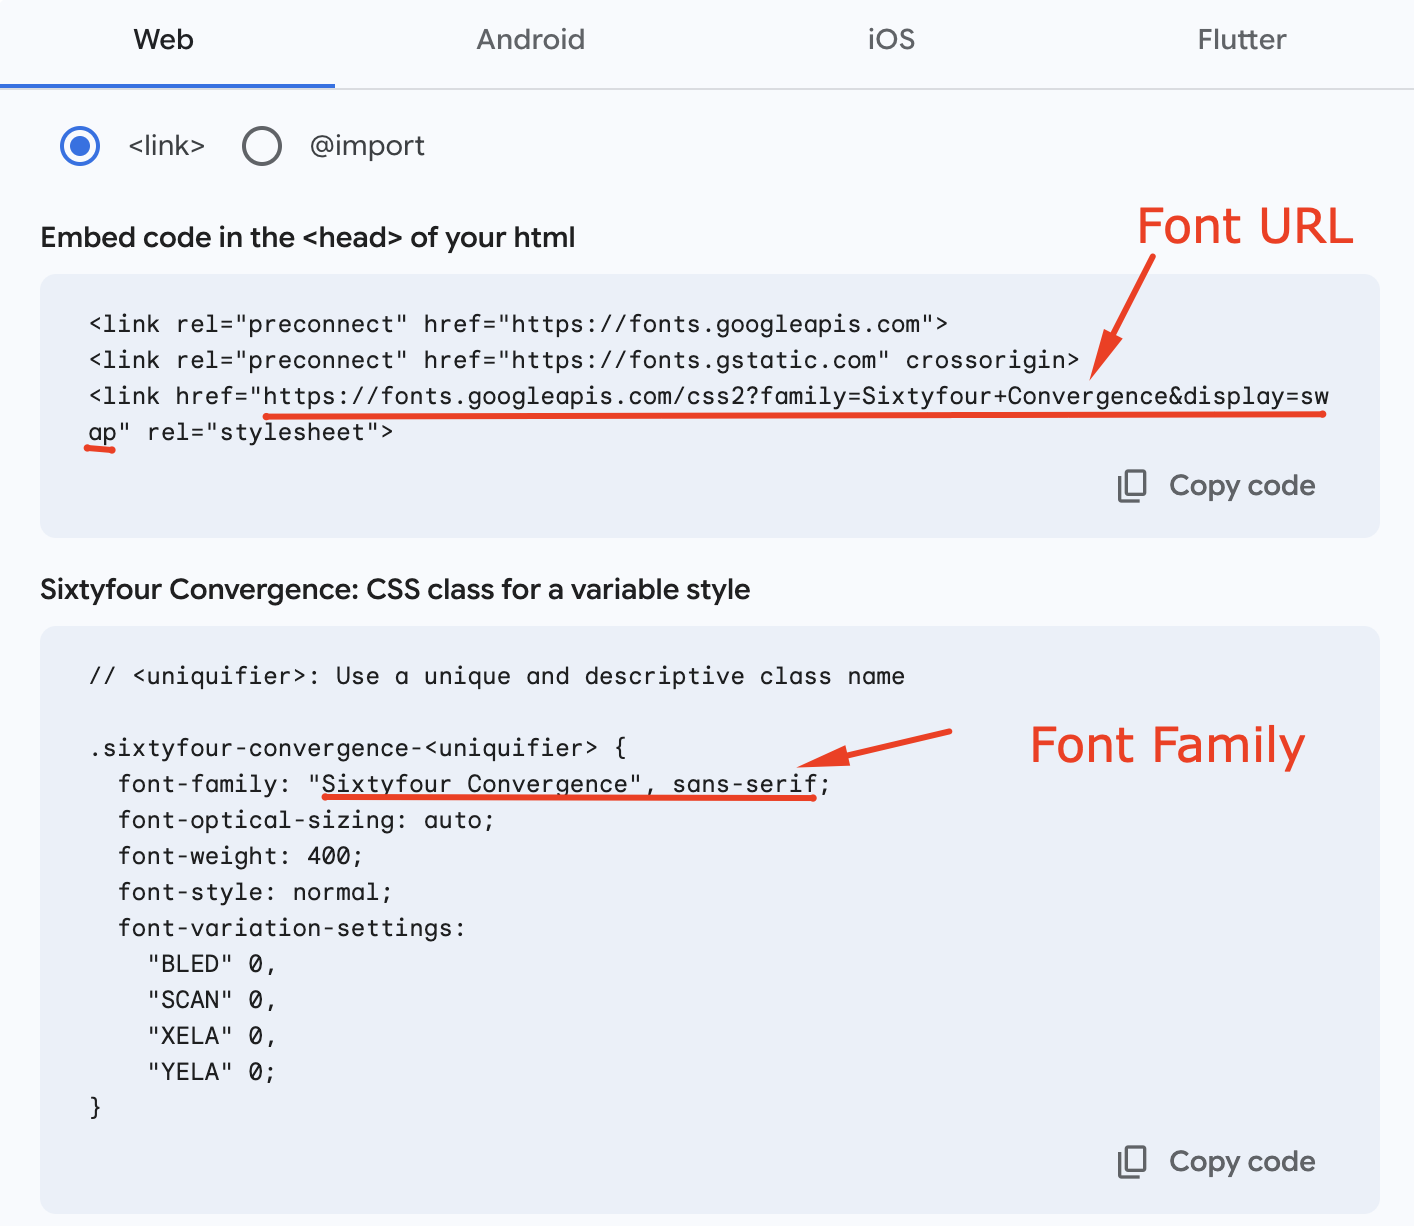Screen dimensions: 1414x1226
Task: Click the "BLED" 0 setting line
Action: click(211, 965)
